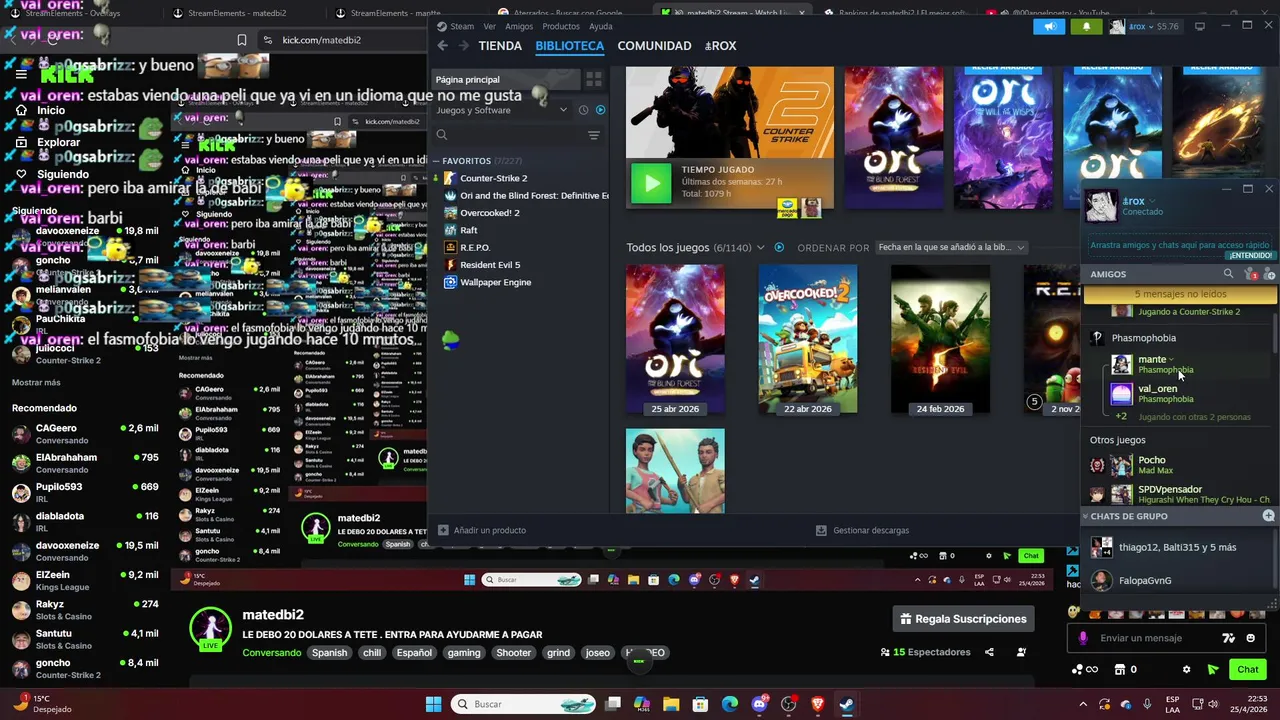Open Productos menu in Steam

tap(561, 26)
